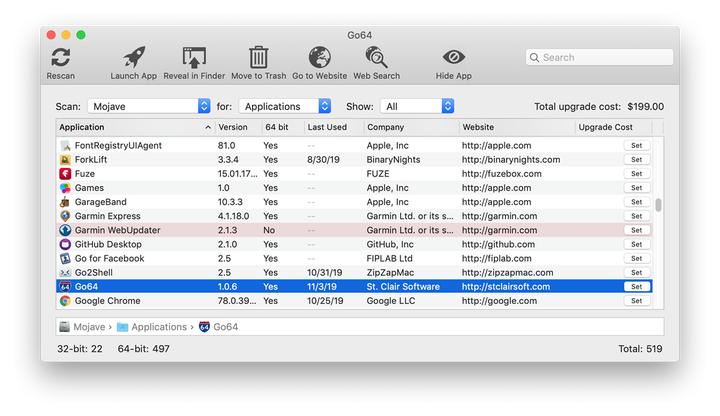
Task: Click the Hide App eye icon
Action: (x=454, y=57)
